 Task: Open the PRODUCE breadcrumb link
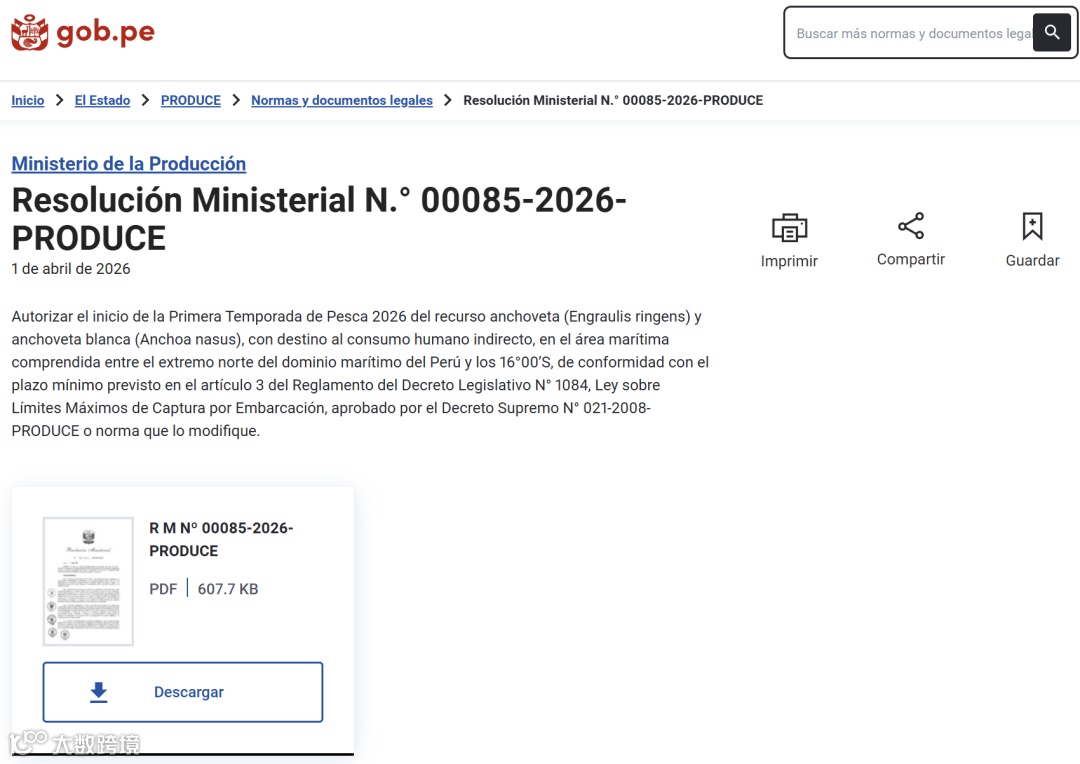pos(191,101)
